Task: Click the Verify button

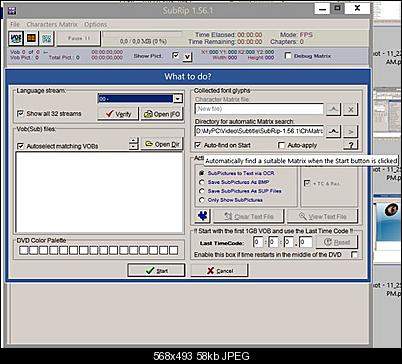Action: coord(118,114)
